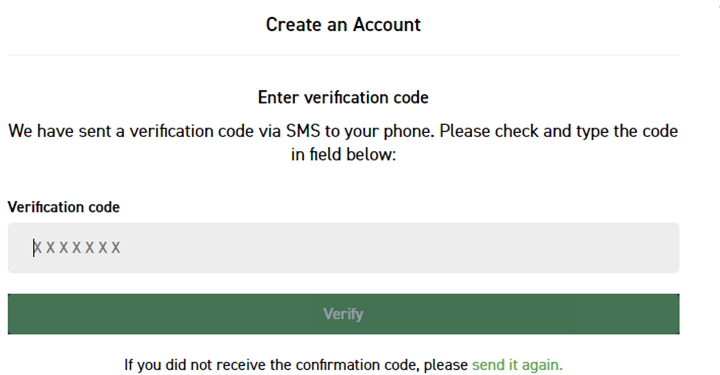The height and width of the screenshot is (375, 720).
Task: Click the green Verify button
Action: (343, 314)
